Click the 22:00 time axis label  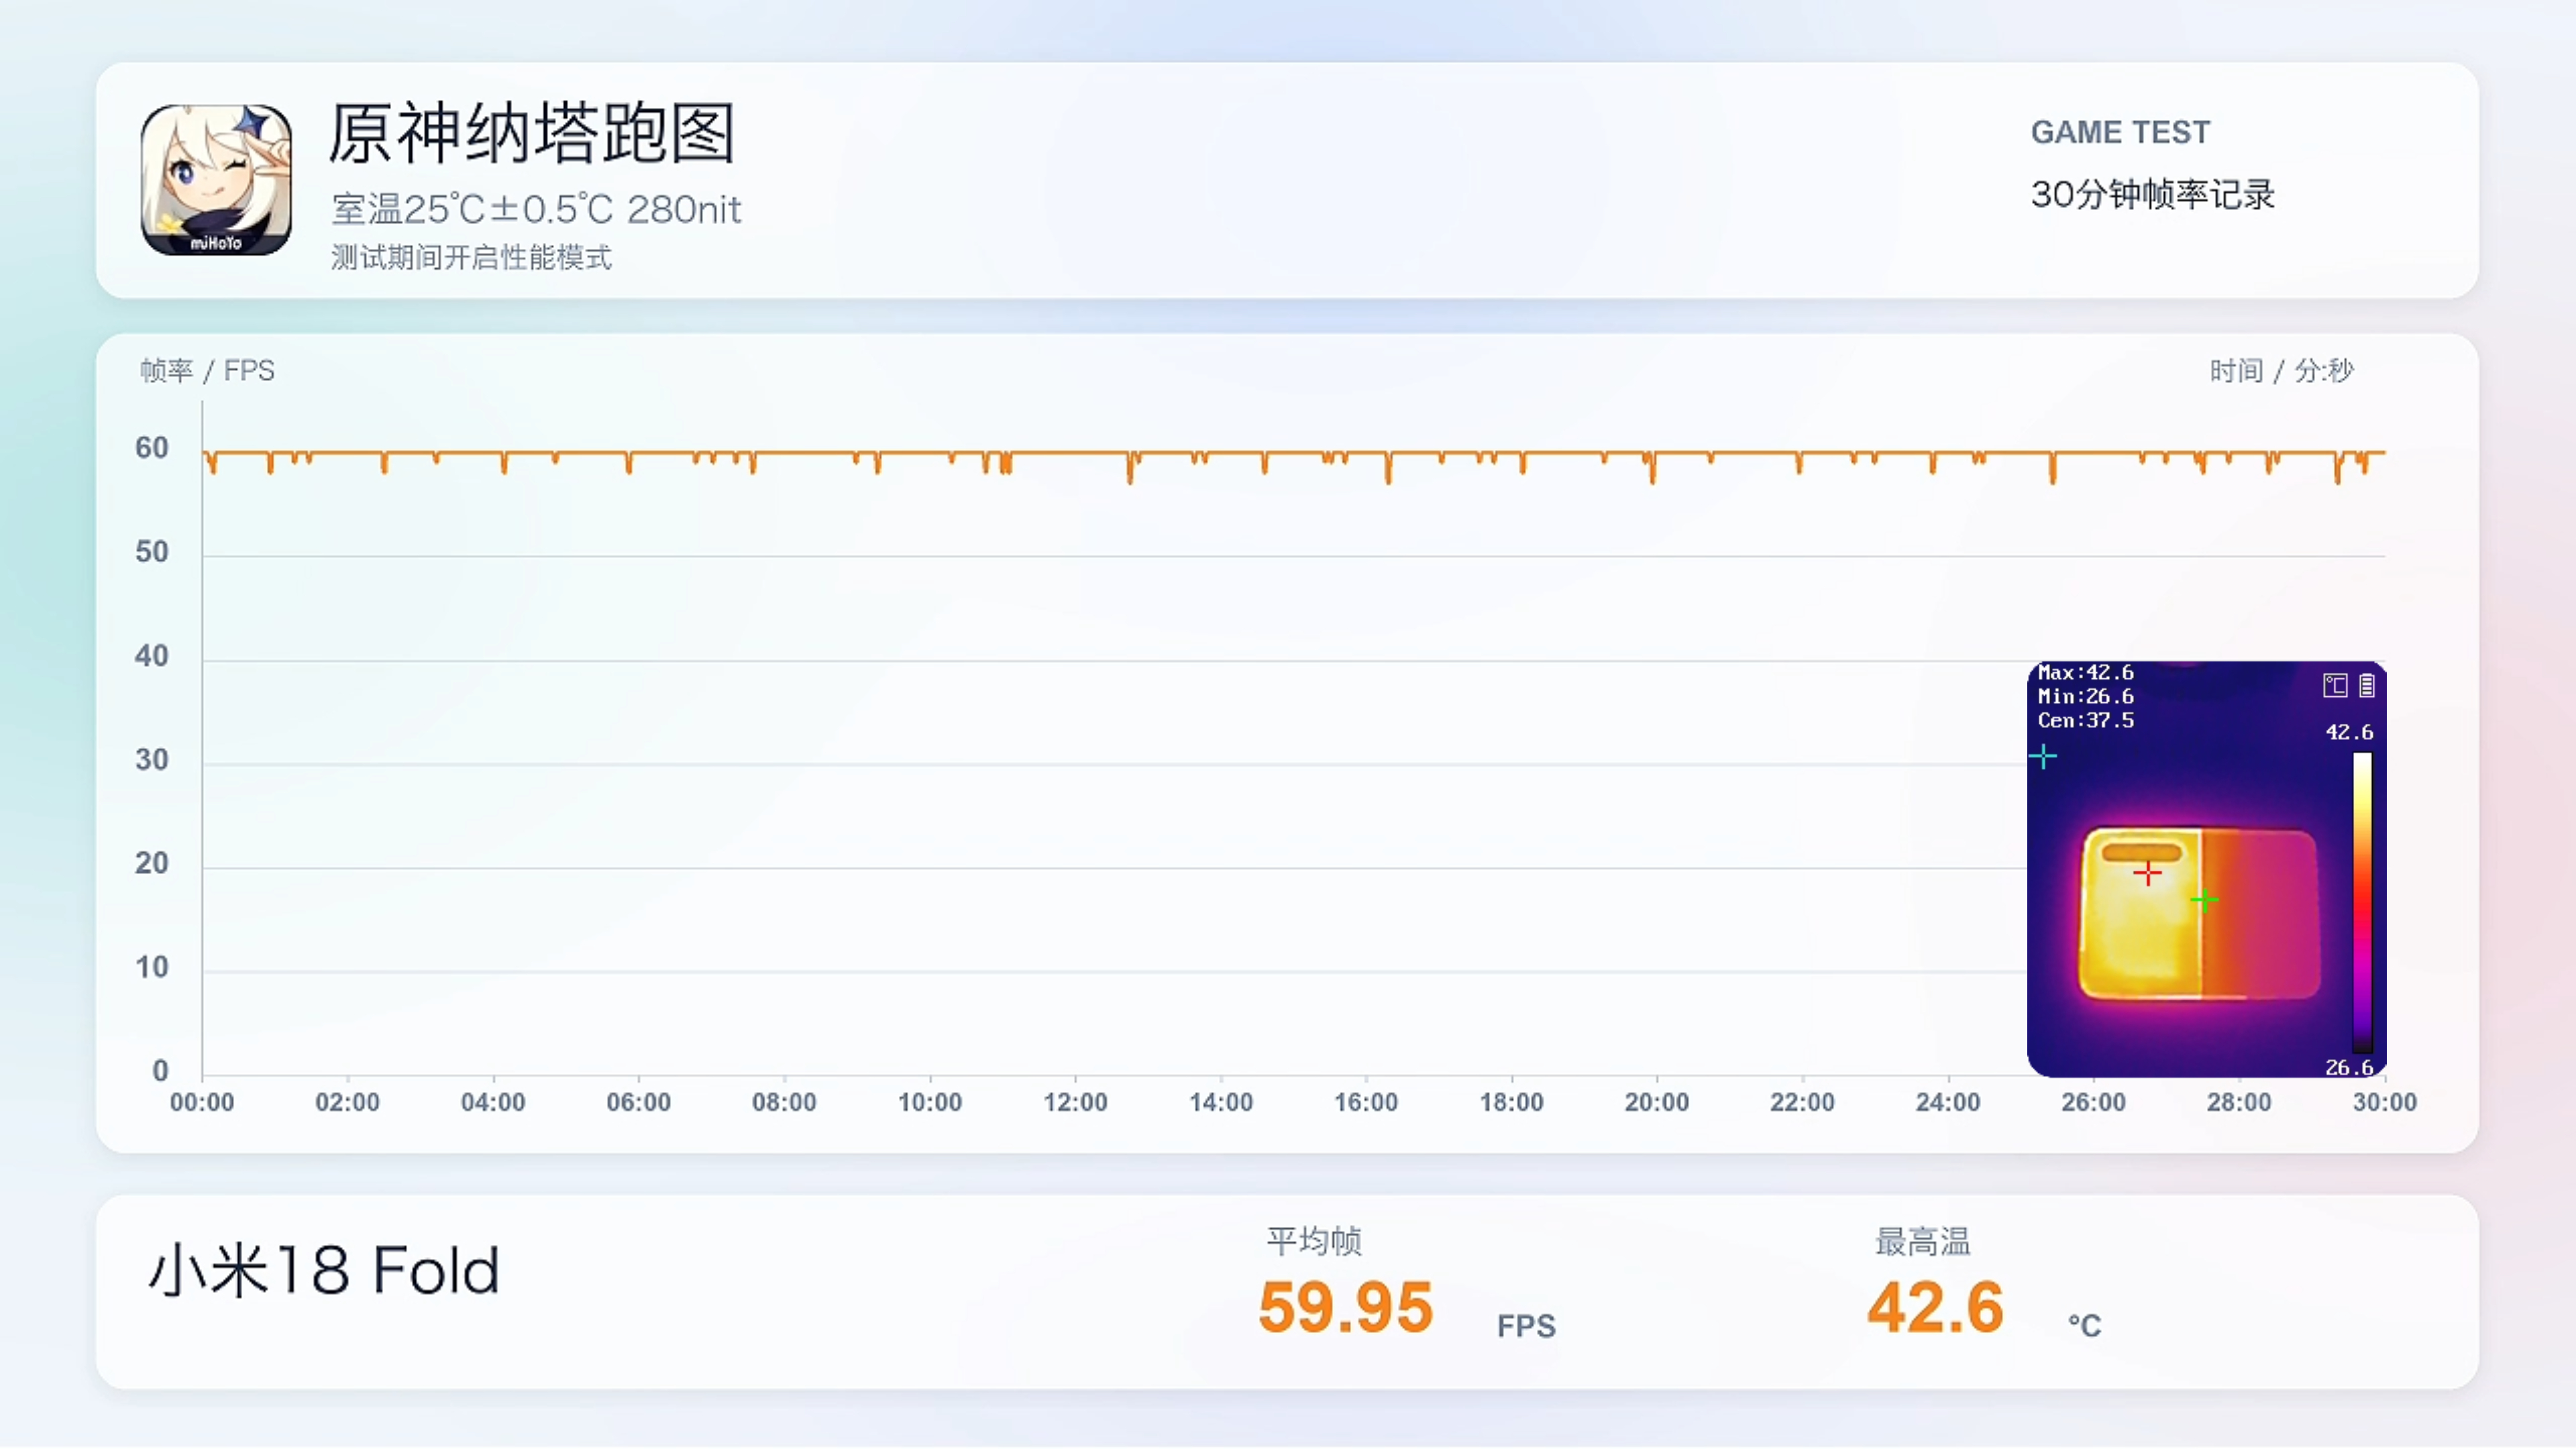point(1802,1102)
